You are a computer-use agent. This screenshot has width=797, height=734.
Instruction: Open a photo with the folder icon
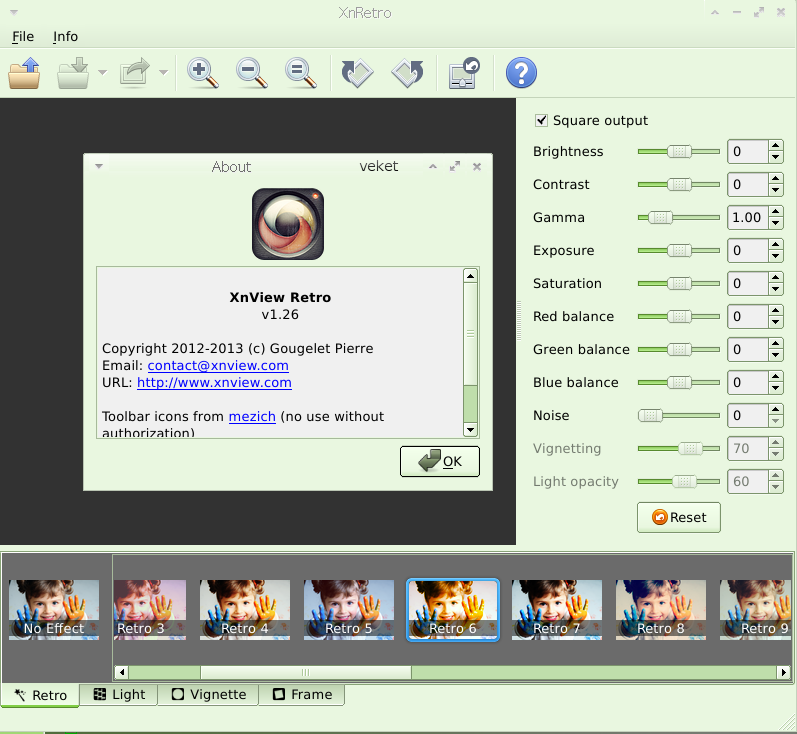pyautogui.click(x=24, y=73)
